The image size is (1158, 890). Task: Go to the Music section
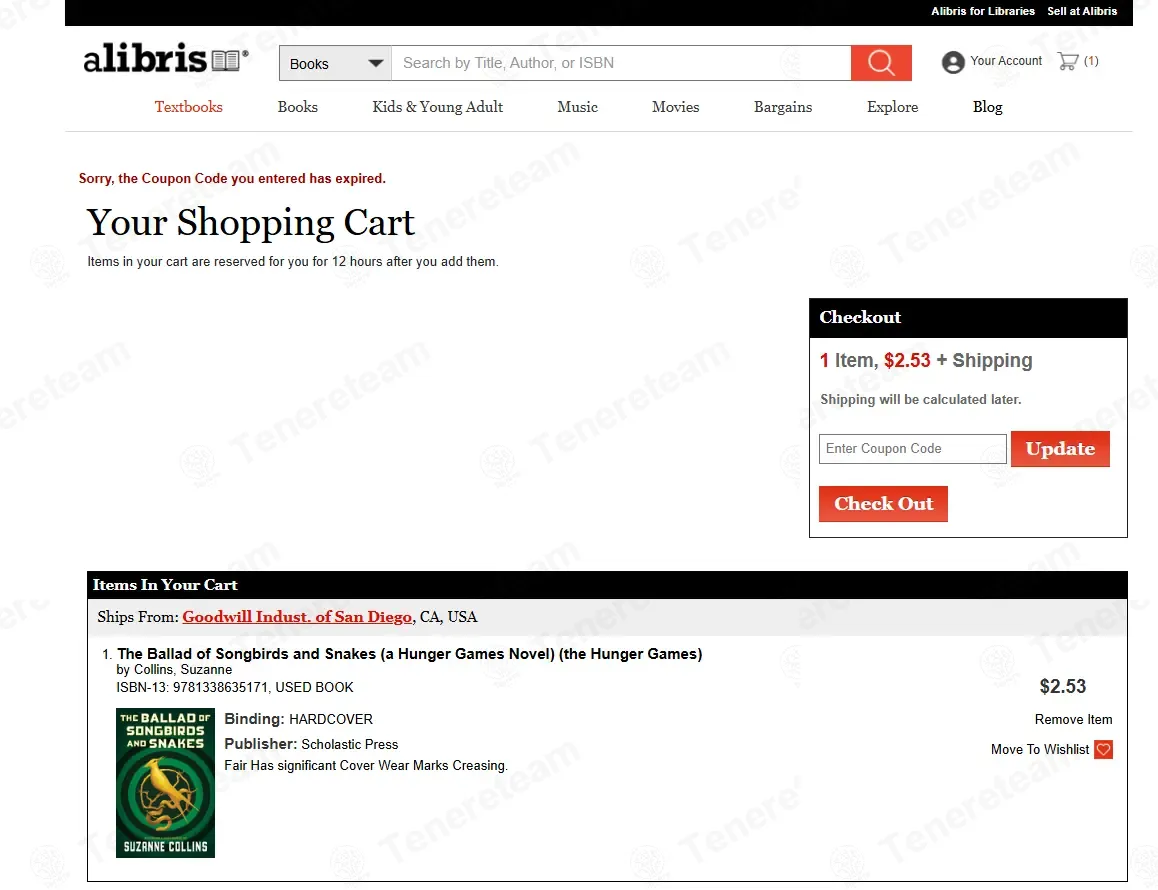(x=578, y=107)
